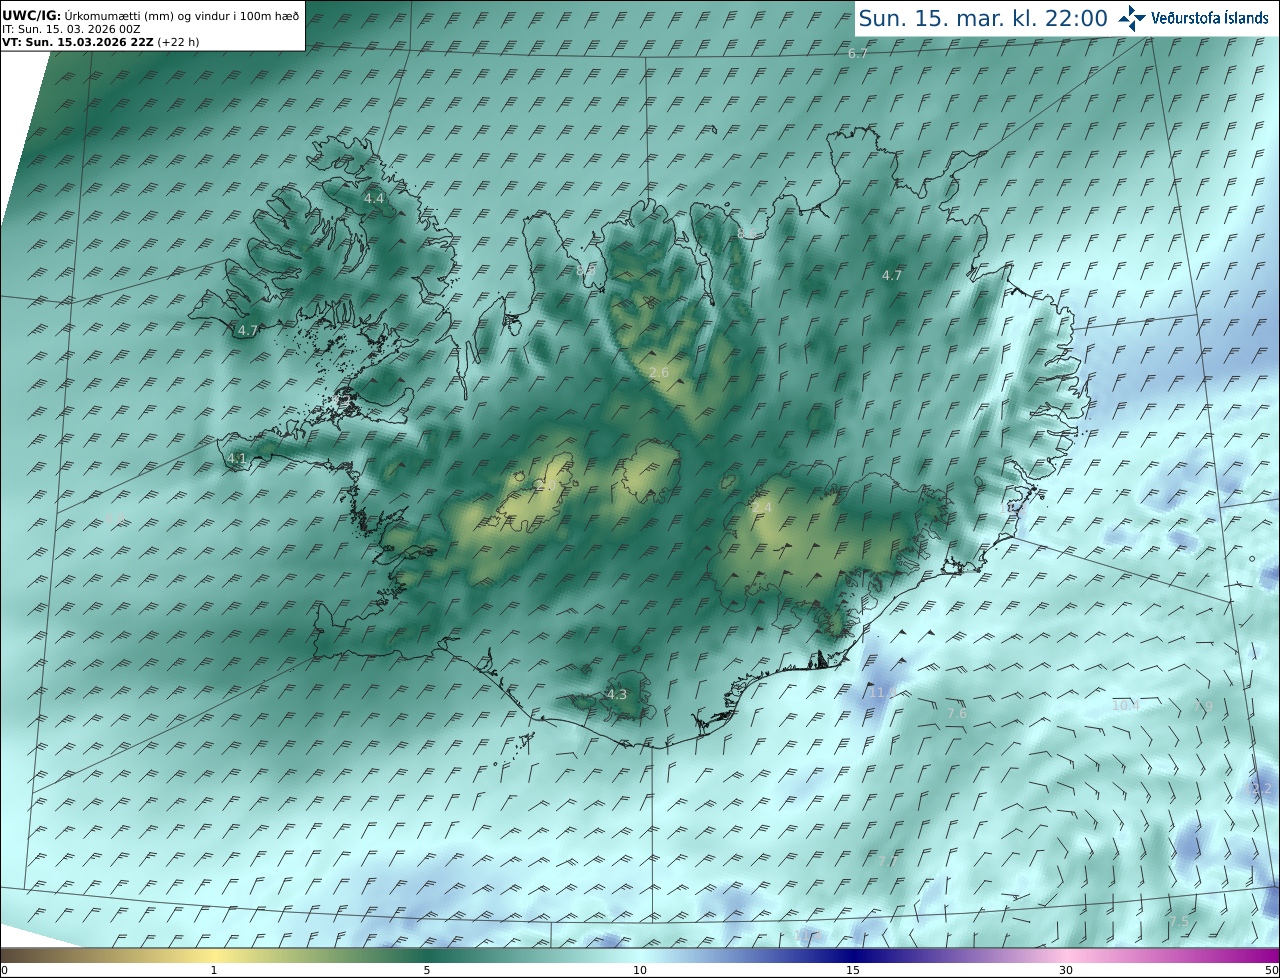Click the '10' tick label on the color scale
The width and height of the screenshot is (1280, 978).
pyautogui.click(x=640, y=970)
